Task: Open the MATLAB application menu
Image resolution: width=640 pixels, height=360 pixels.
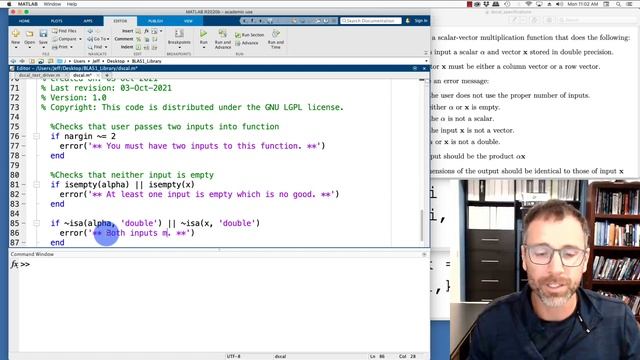Action: tap(28, 4)
